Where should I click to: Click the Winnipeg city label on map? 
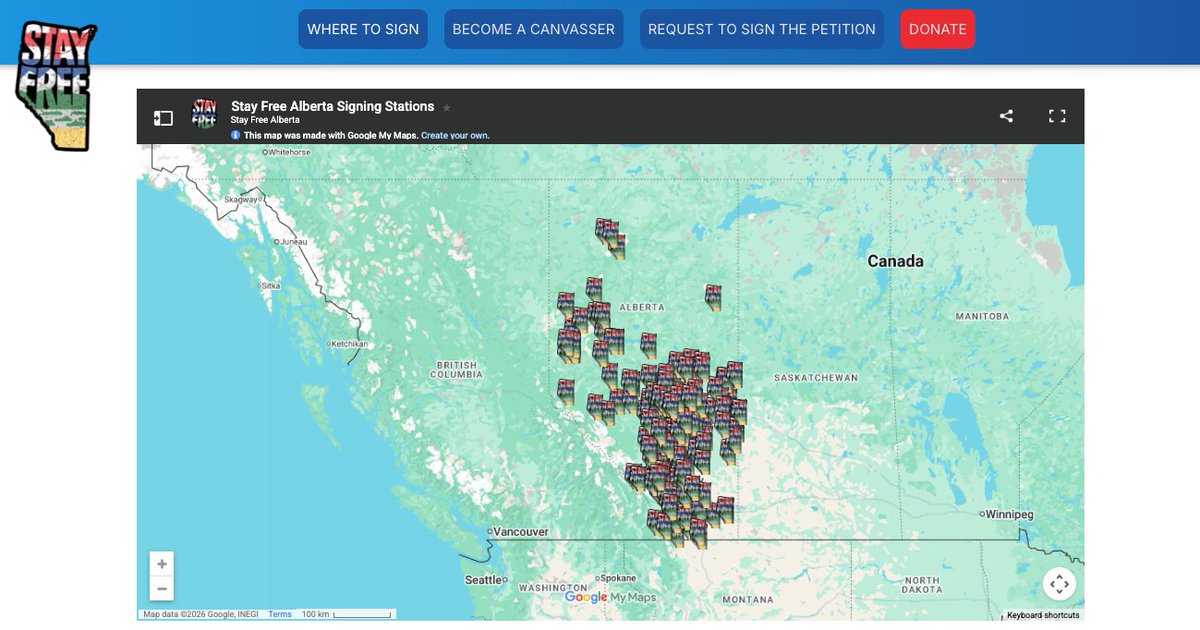pos(1009,514)
